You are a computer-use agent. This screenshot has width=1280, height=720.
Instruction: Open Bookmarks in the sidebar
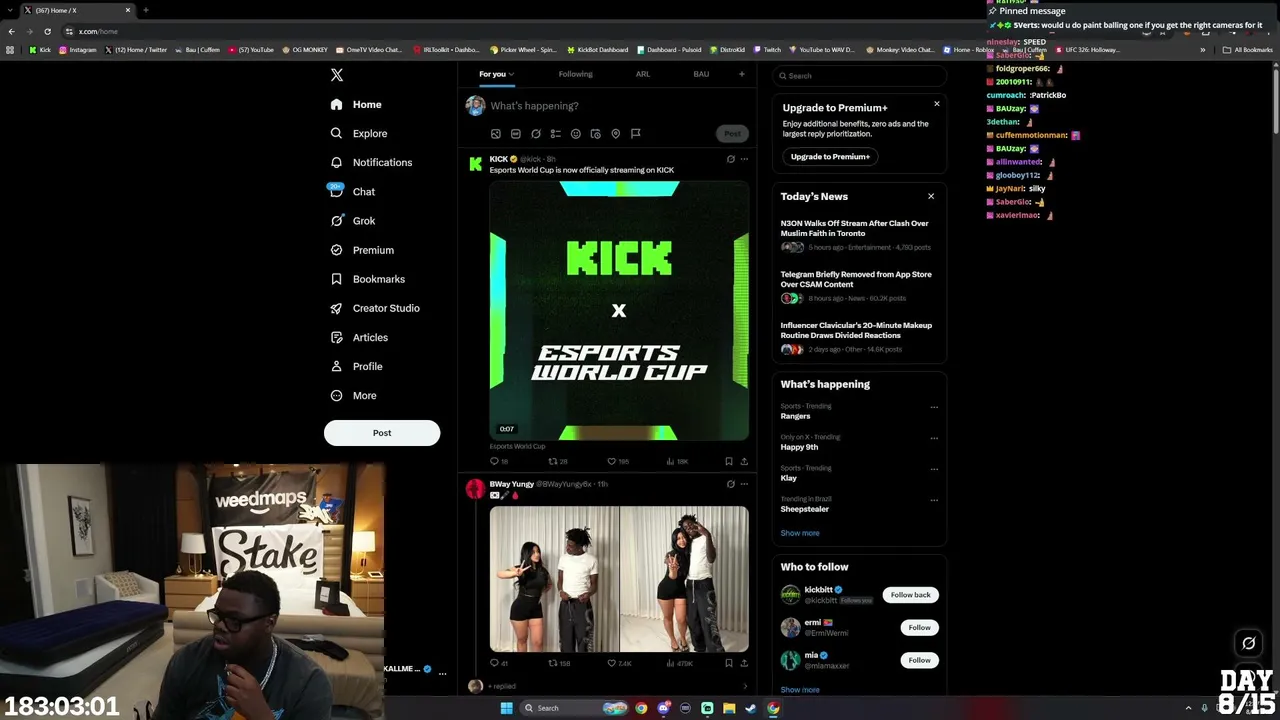tap(367, 279)
